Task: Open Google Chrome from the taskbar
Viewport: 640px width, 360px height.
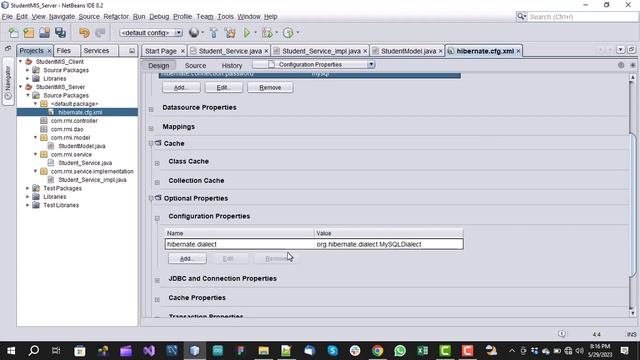Action: click(x=378, y=350)
